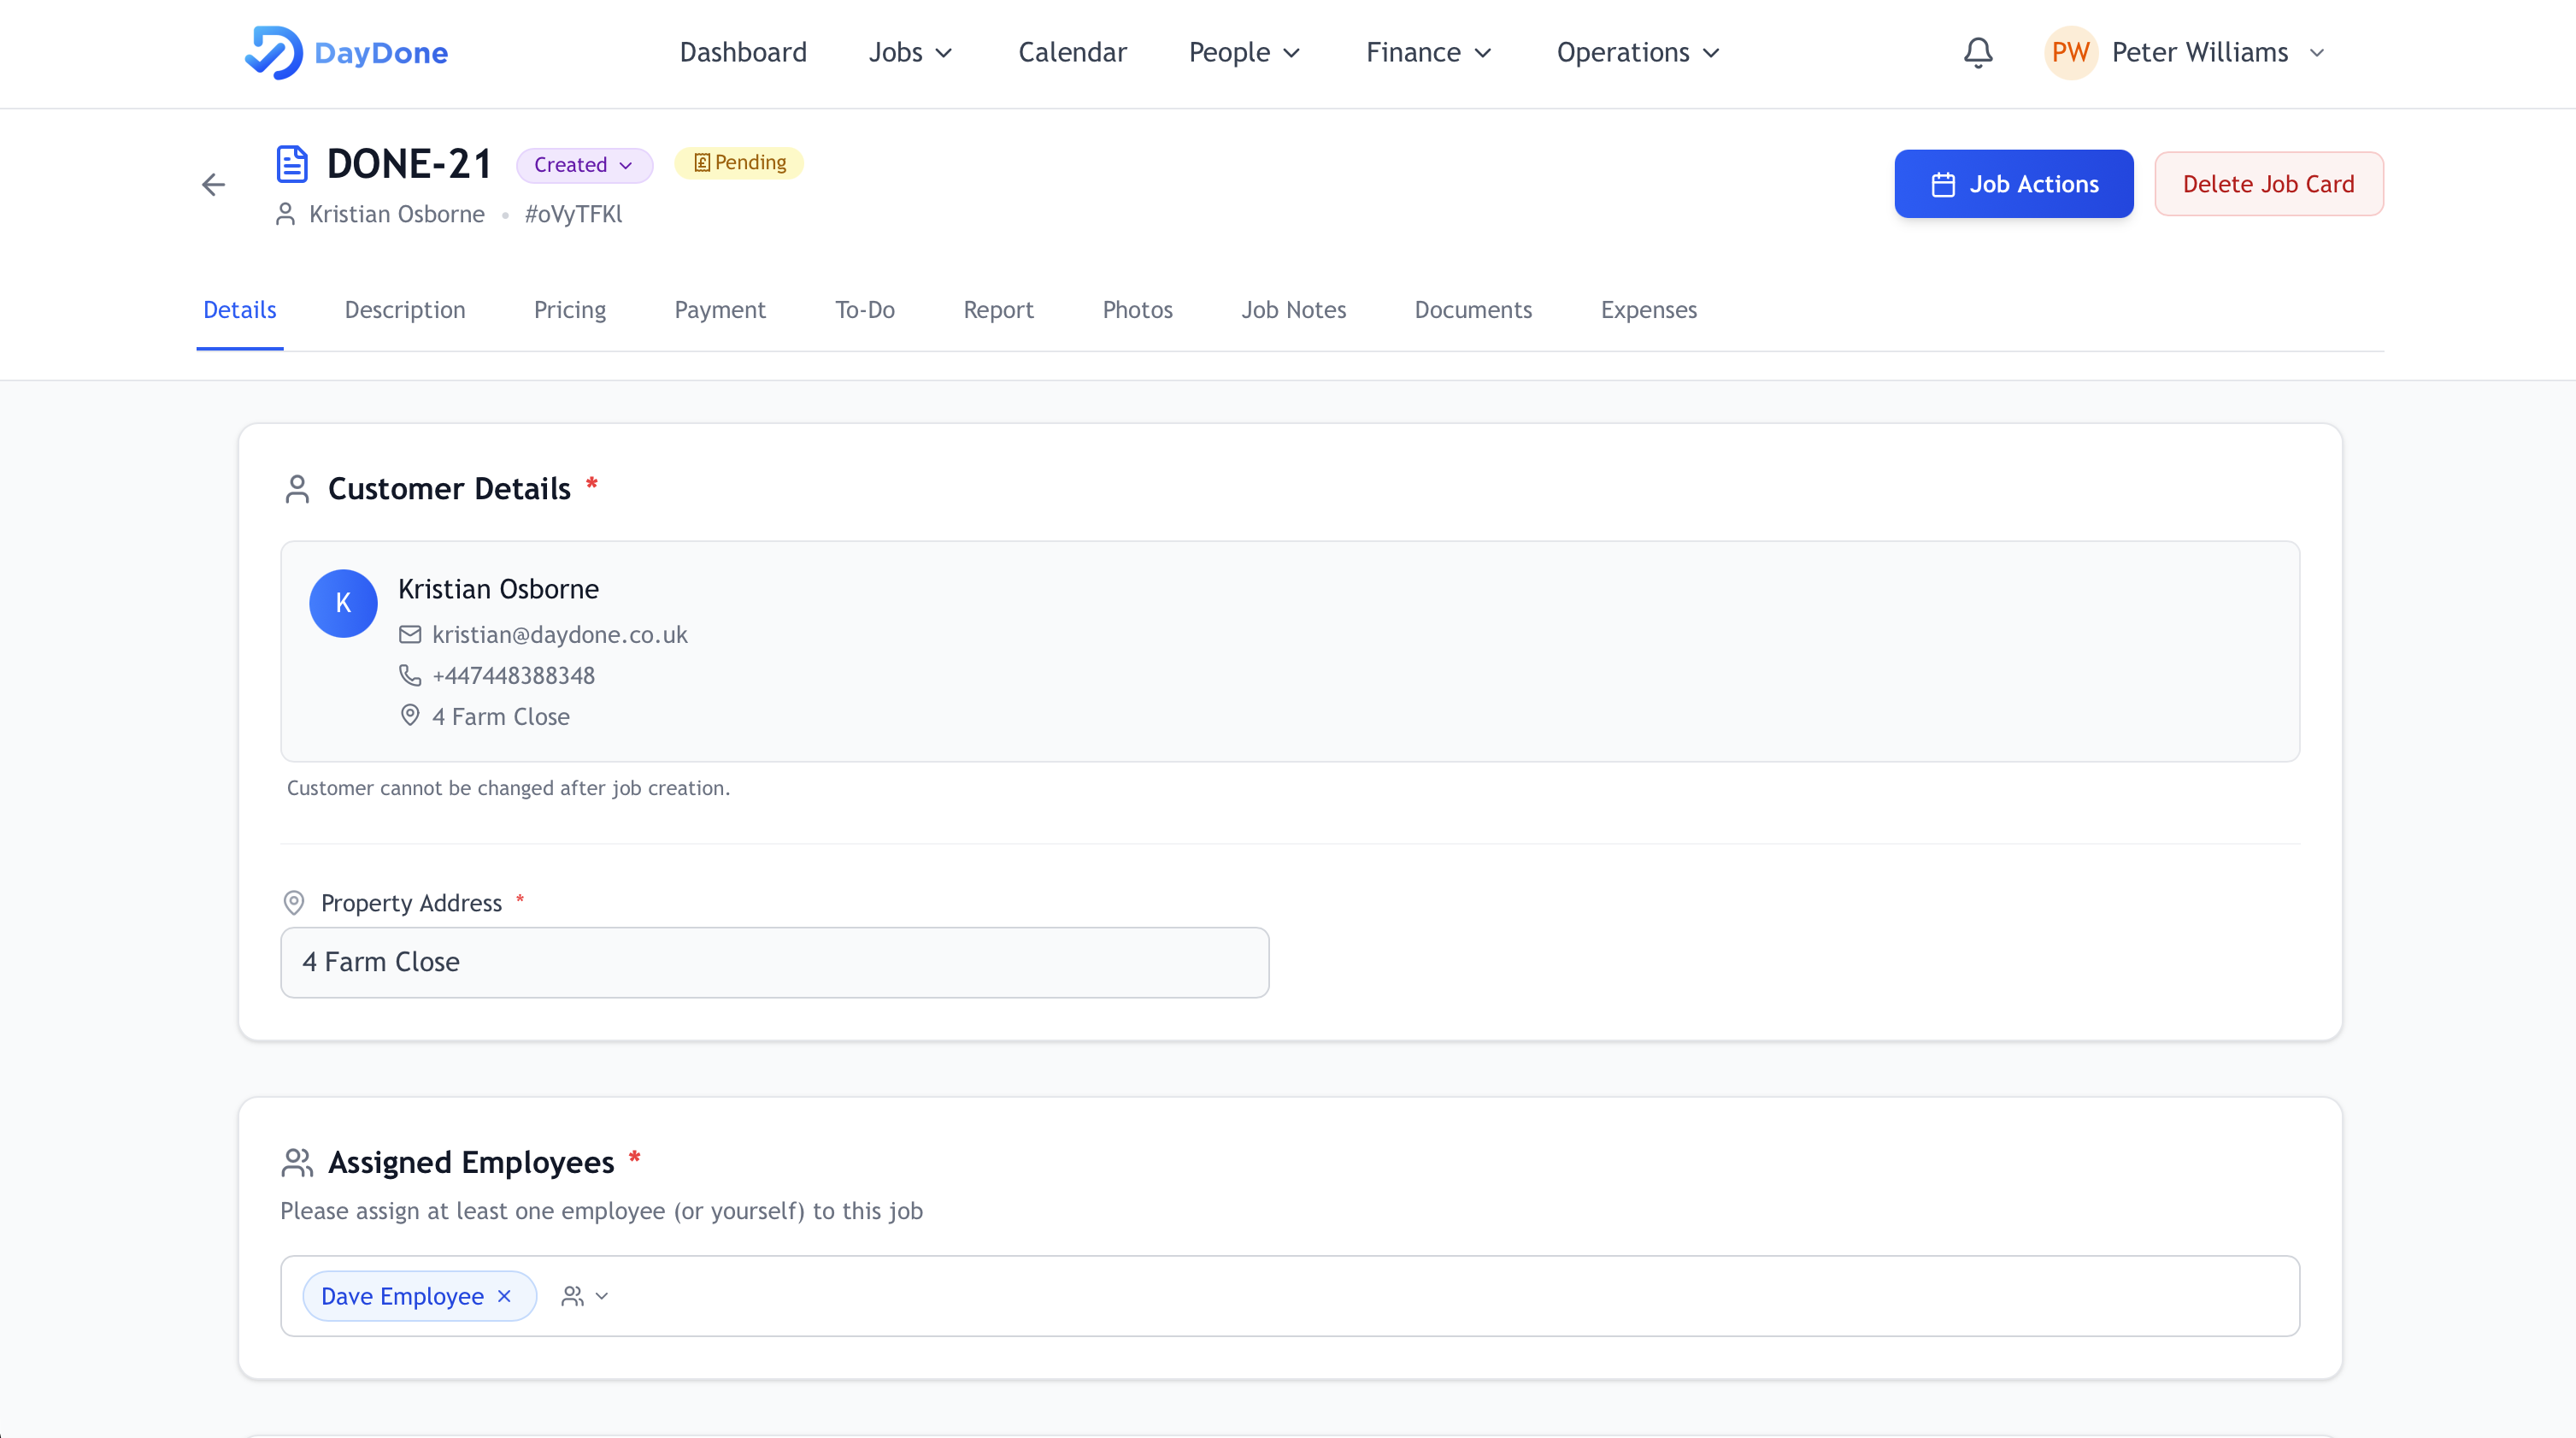The width and height of the screenshot is (2576, 1438).
Task: Click the PW user avatar
Action: click(2070, 52)
